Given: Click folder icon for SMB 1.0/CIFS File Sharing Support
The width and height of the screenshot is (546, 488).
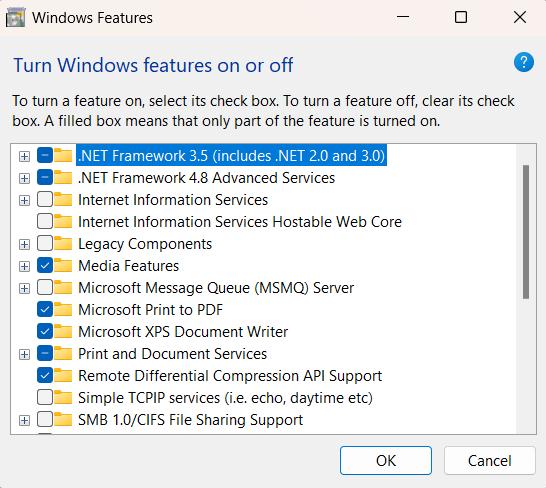Looking at the screenshot, I should coord(63,420).
